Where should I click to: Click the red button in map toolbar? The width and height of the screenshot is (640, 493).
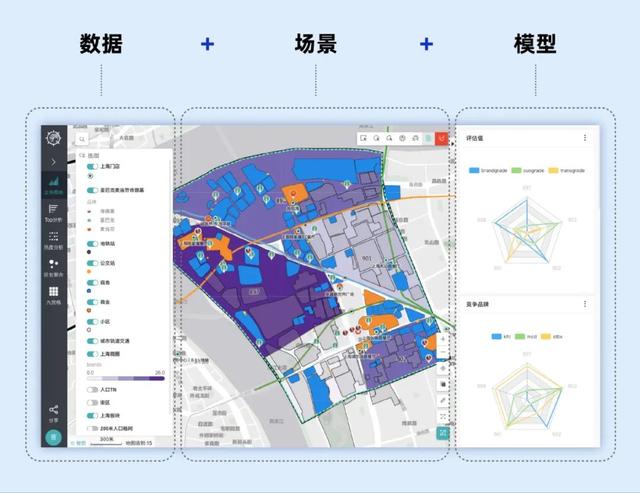coord(441,138)
